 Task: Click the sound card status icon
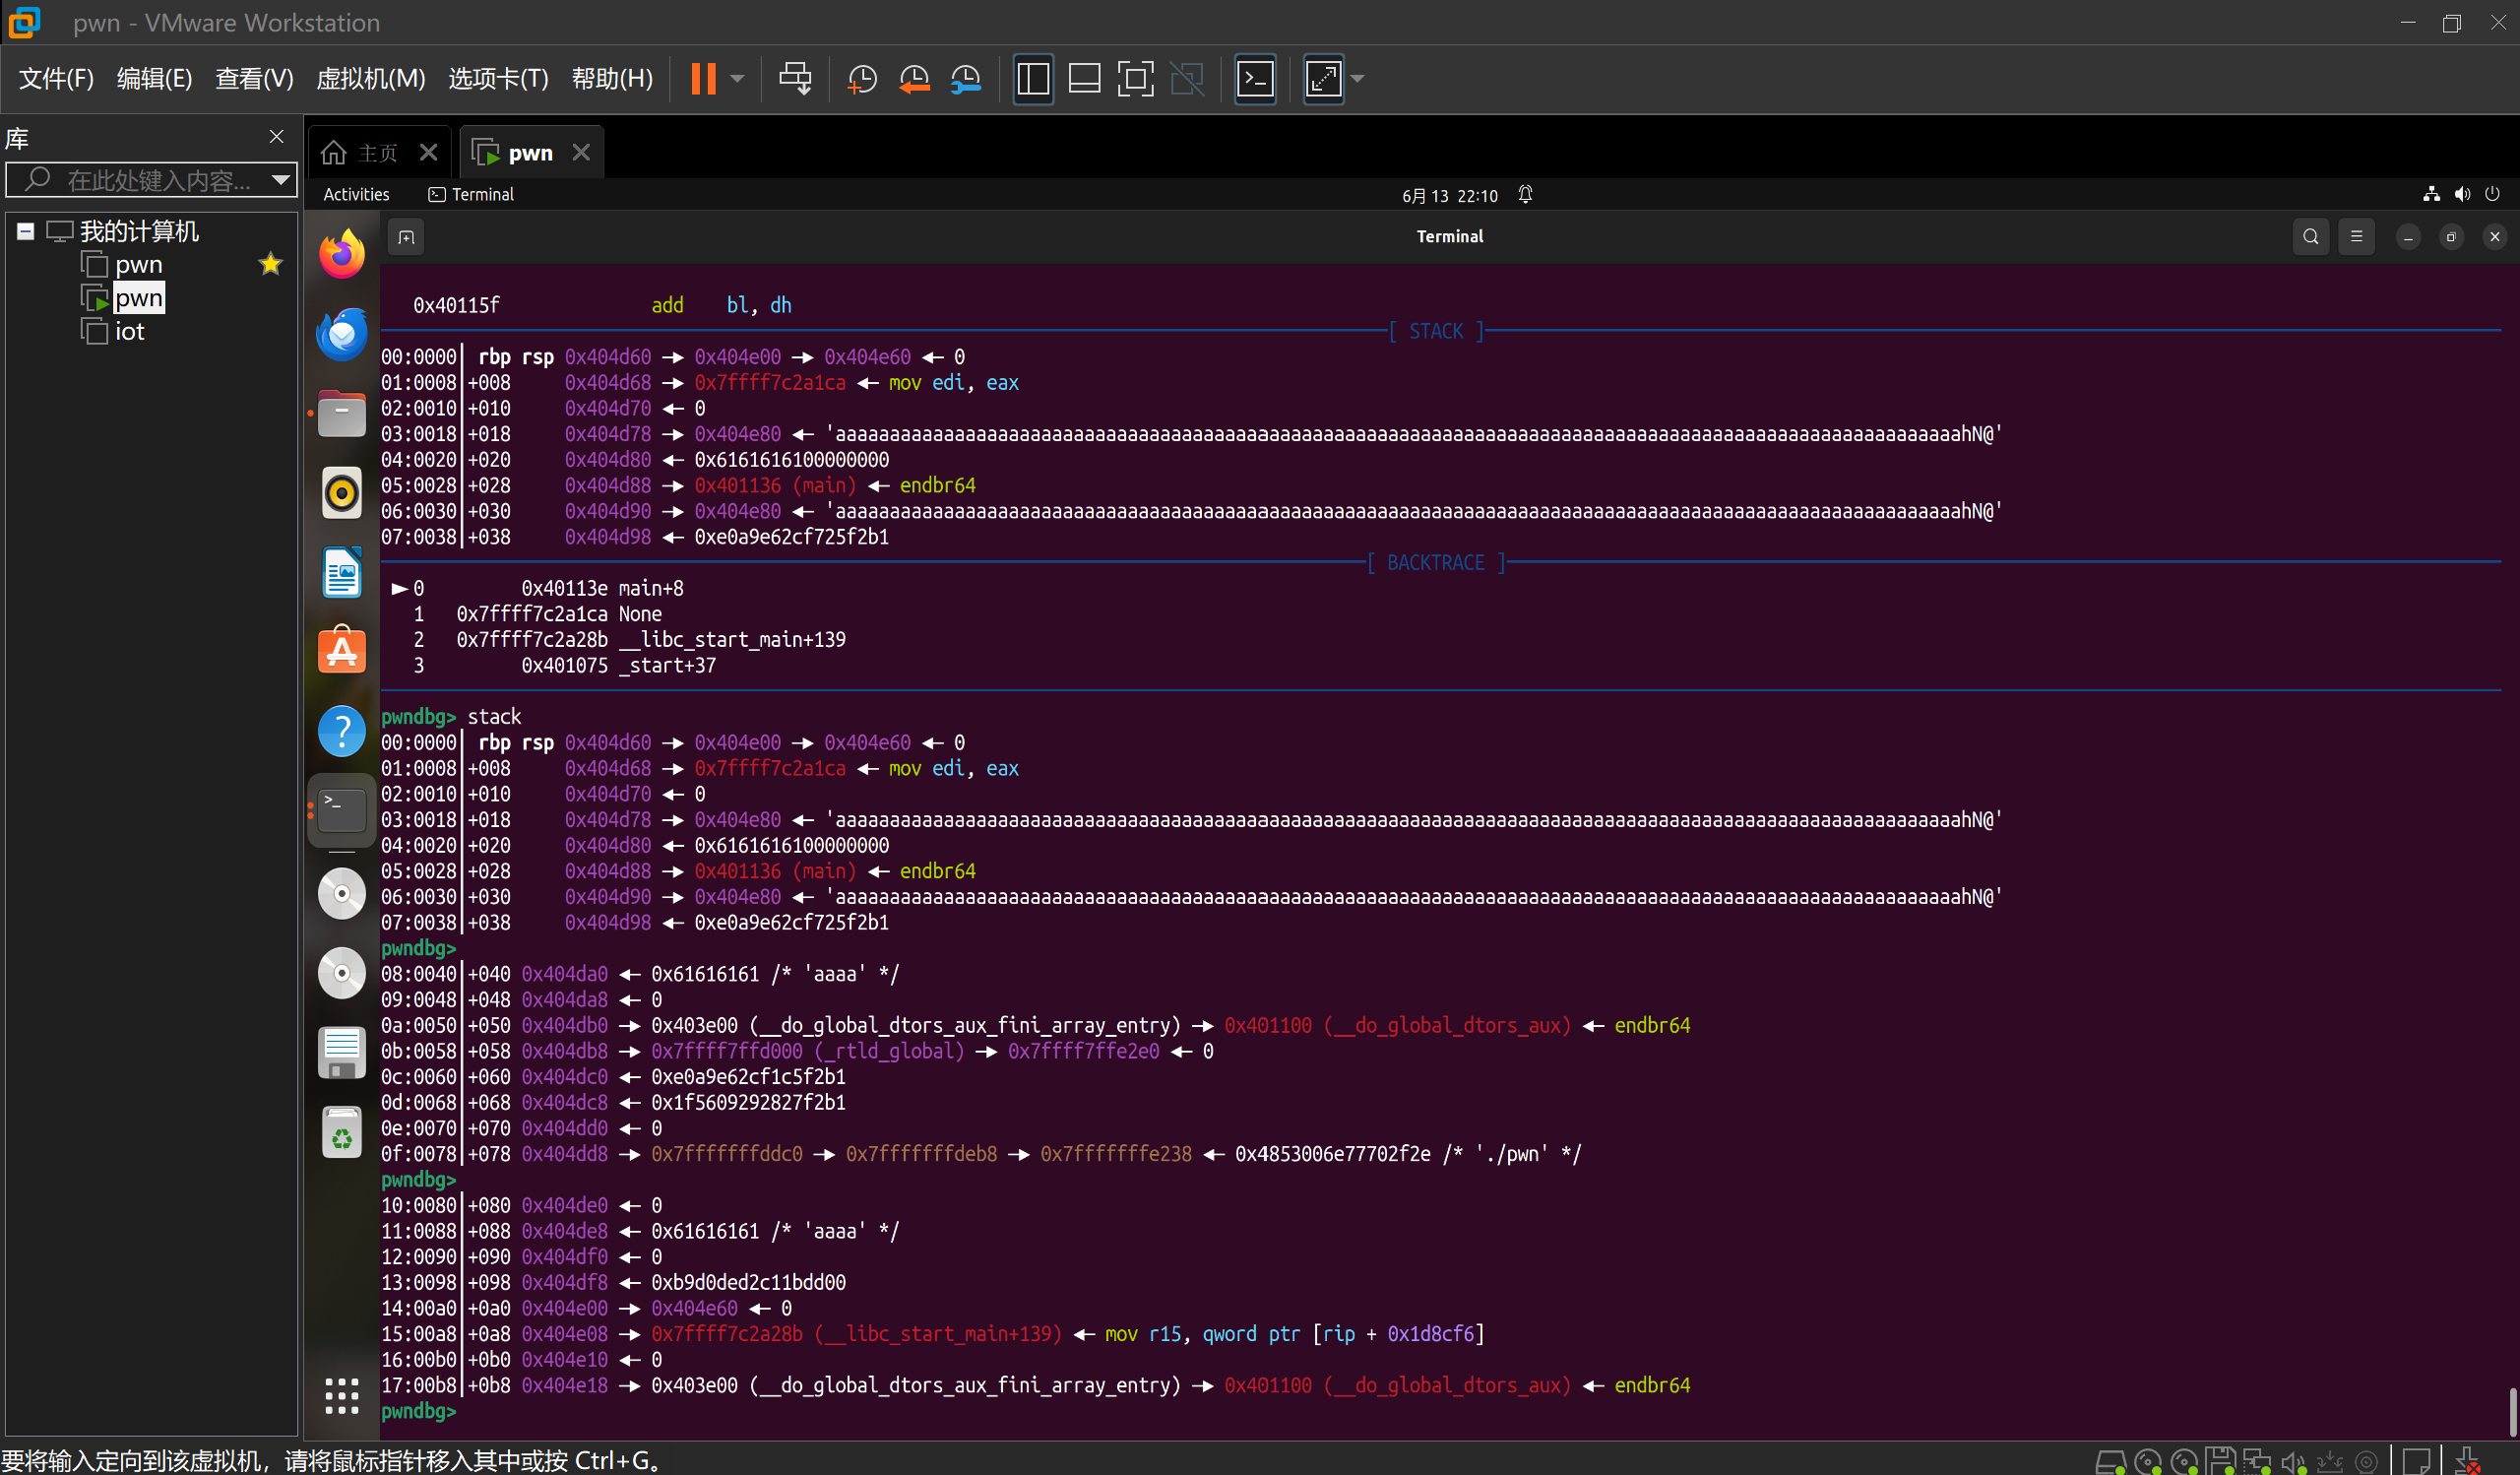pyautogui.click(x=2294, y=1462)
